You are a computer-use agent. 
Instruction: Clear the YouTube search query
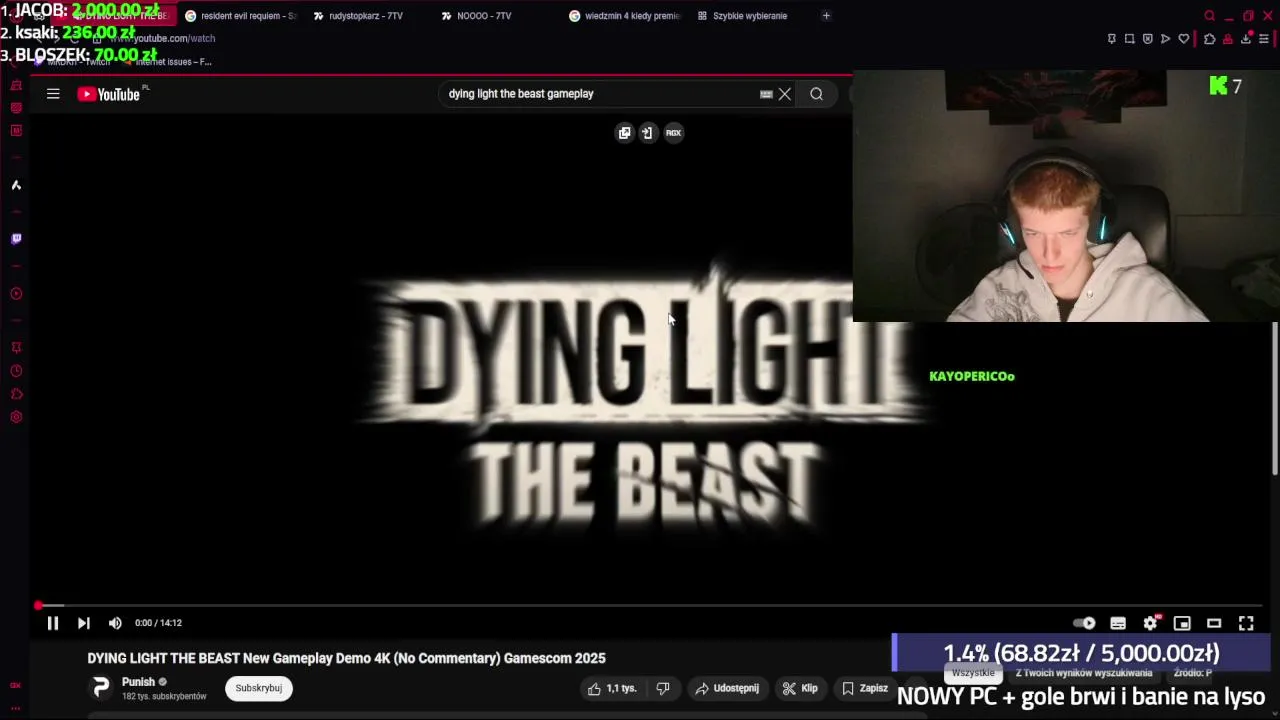pos(785,94)
